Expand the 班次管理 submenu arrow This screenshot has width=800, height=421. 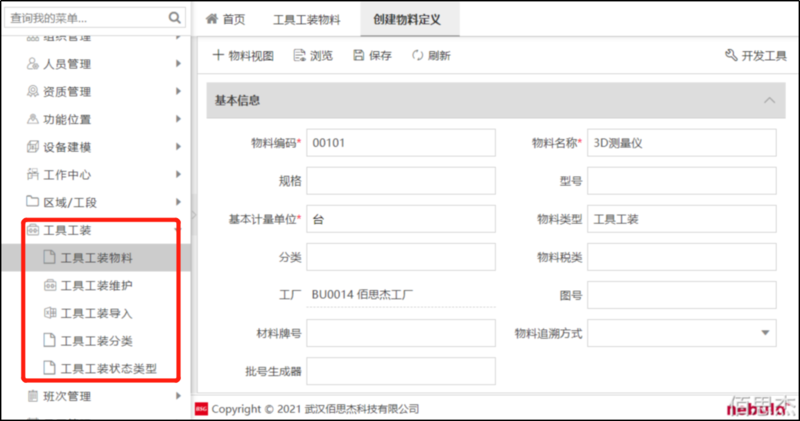tap(178, 396)
